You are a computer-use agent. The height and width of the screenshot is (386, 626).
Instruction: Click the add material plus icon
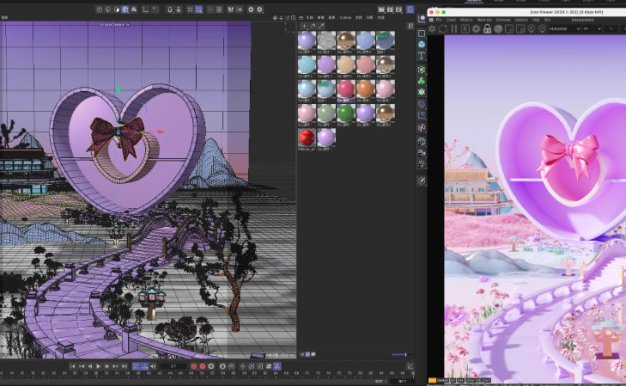pyautogui.click(x=304, y=26)
